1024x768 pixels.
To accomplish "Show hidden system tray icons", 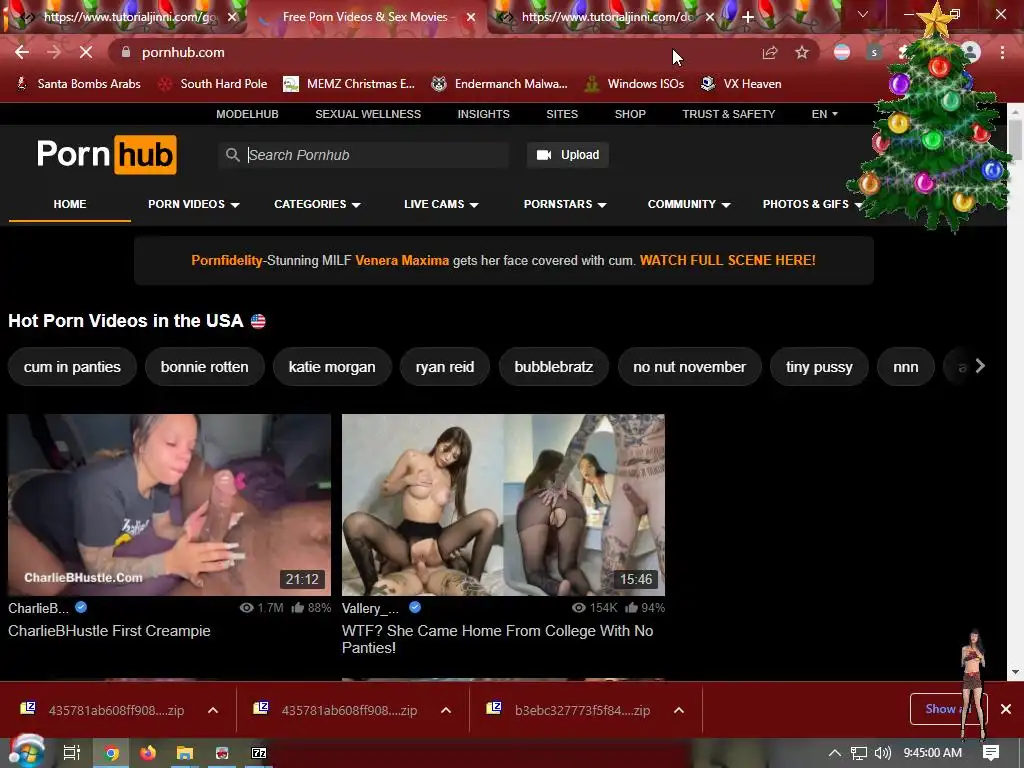I will (x=834, y=753).
